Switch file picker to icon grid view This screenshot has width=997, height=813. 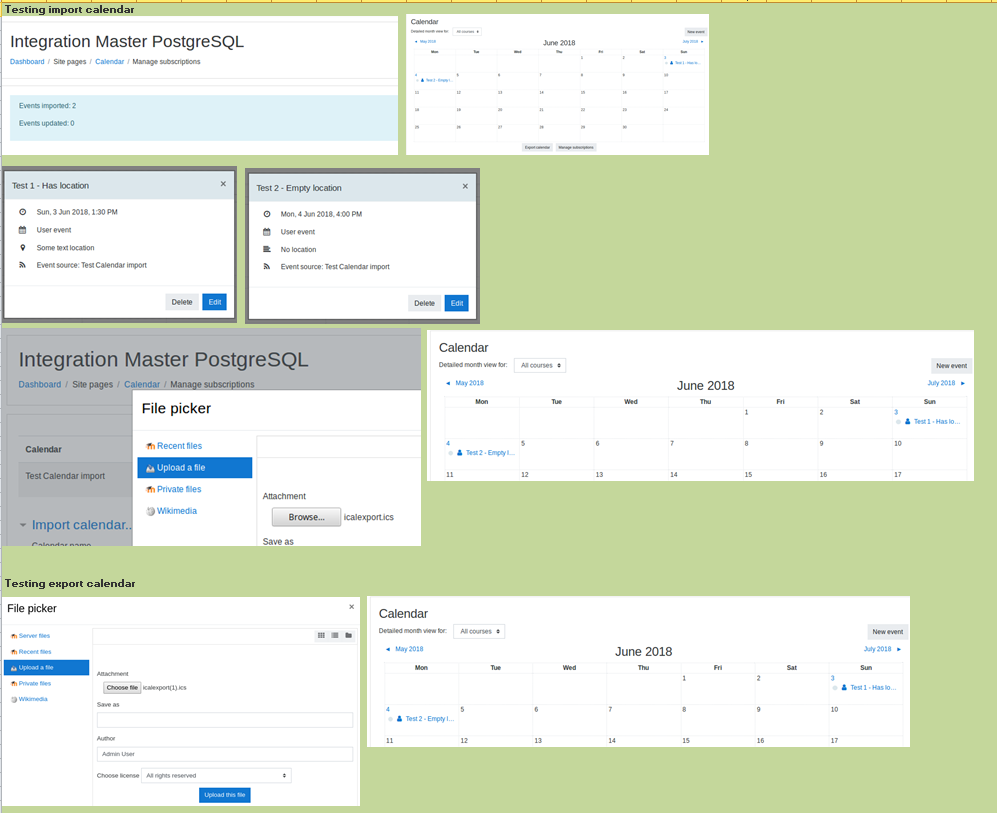(321, 635)
